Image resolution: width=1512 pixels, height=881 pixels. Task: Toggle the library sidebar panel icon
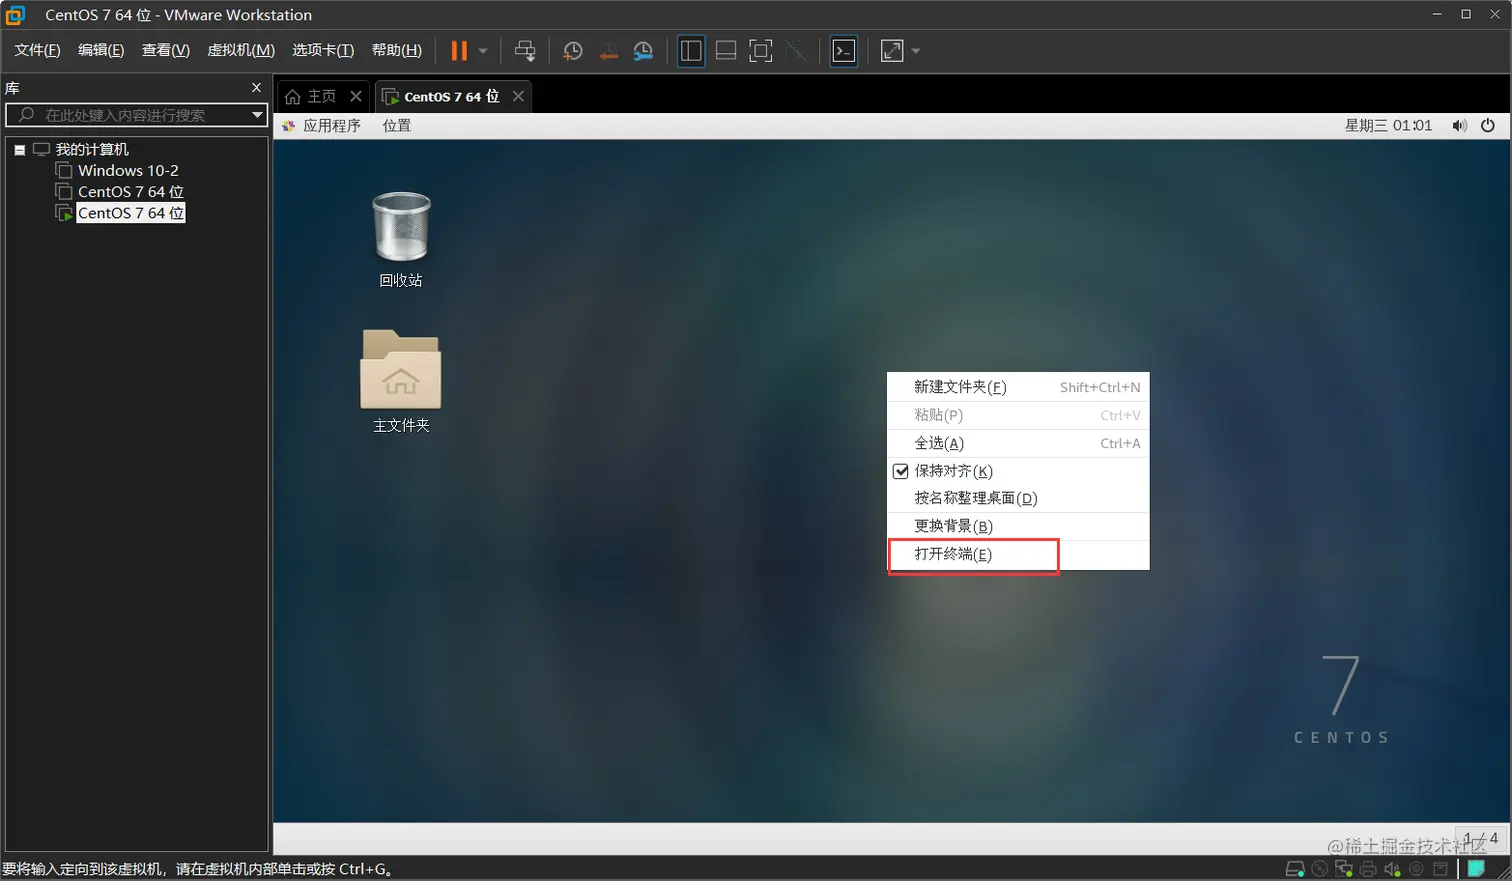[691, 51]
